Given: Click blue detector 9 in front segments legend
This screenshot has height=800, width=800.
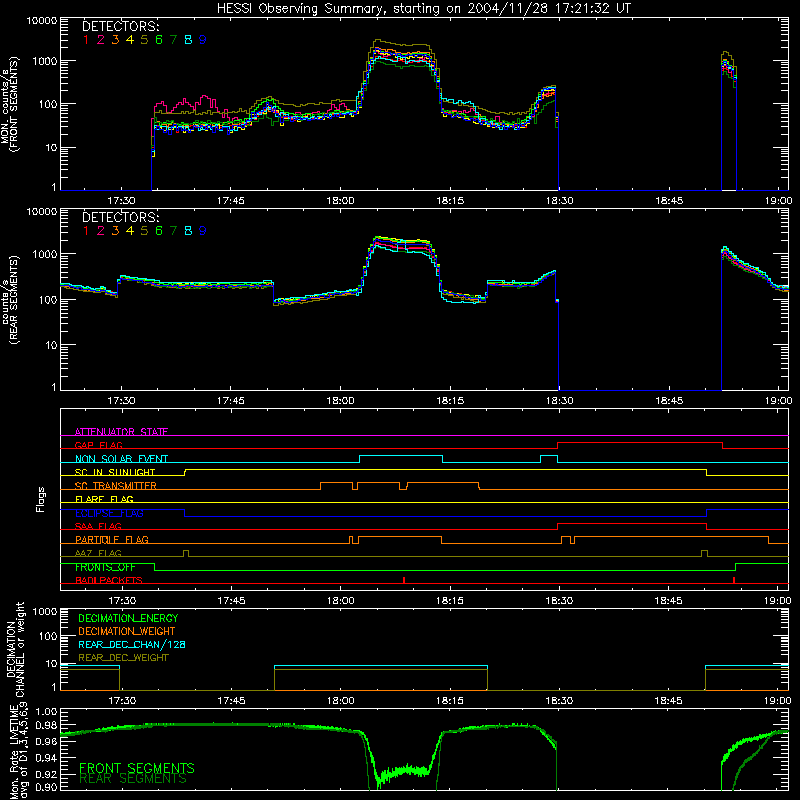Looking at the screenshot, I should click(203, 40).
